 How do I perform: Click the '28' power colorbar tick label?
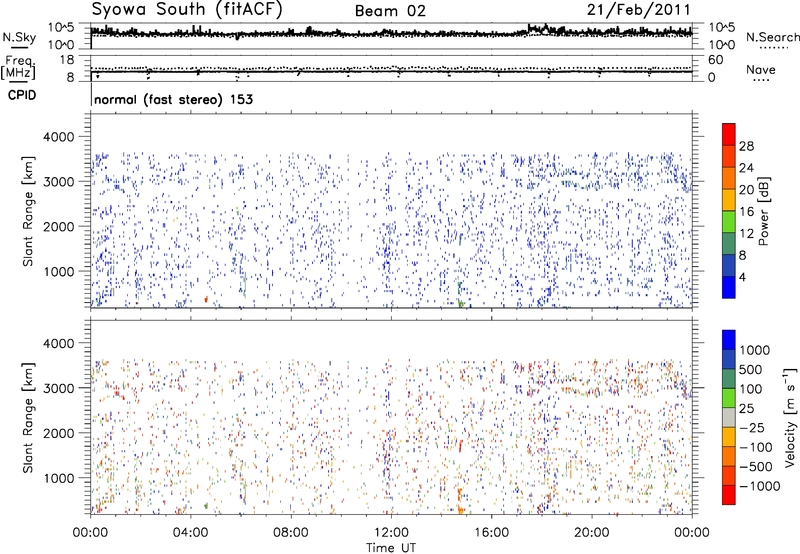[x=746, y=146]
